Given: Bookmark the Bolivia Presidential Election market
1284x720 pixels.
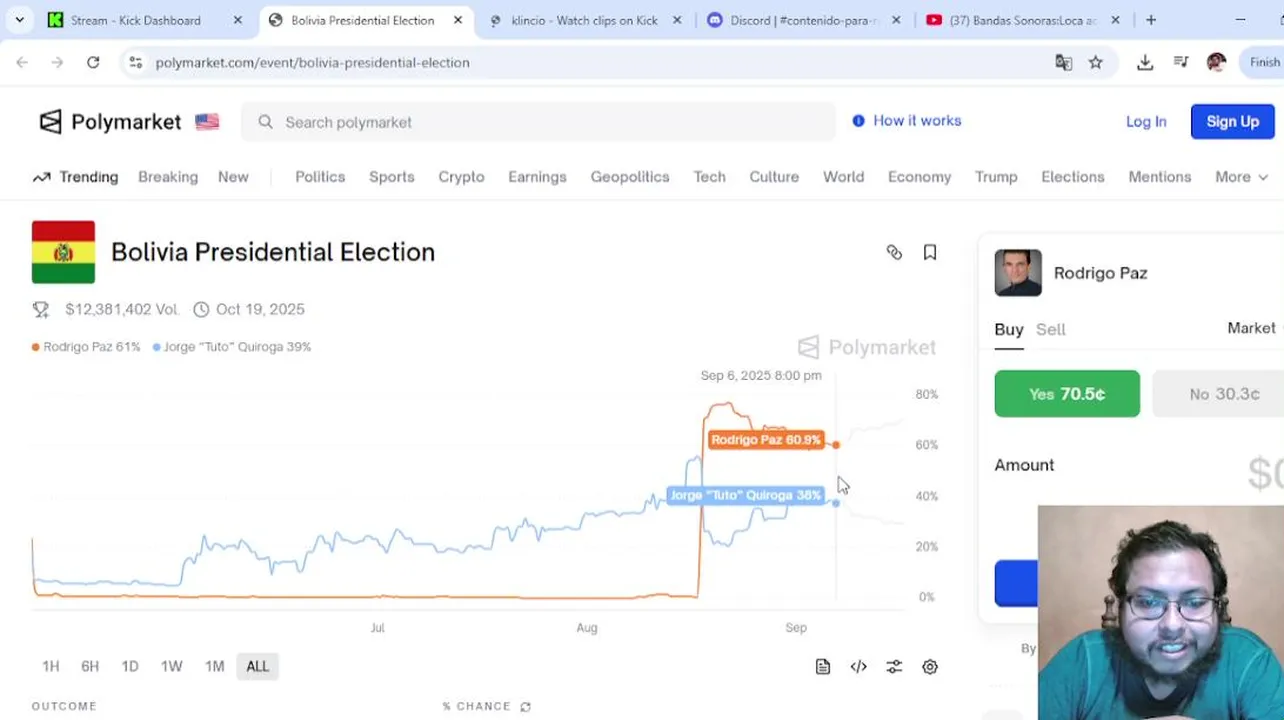Looking at the screenshot, I should point(930,253).
